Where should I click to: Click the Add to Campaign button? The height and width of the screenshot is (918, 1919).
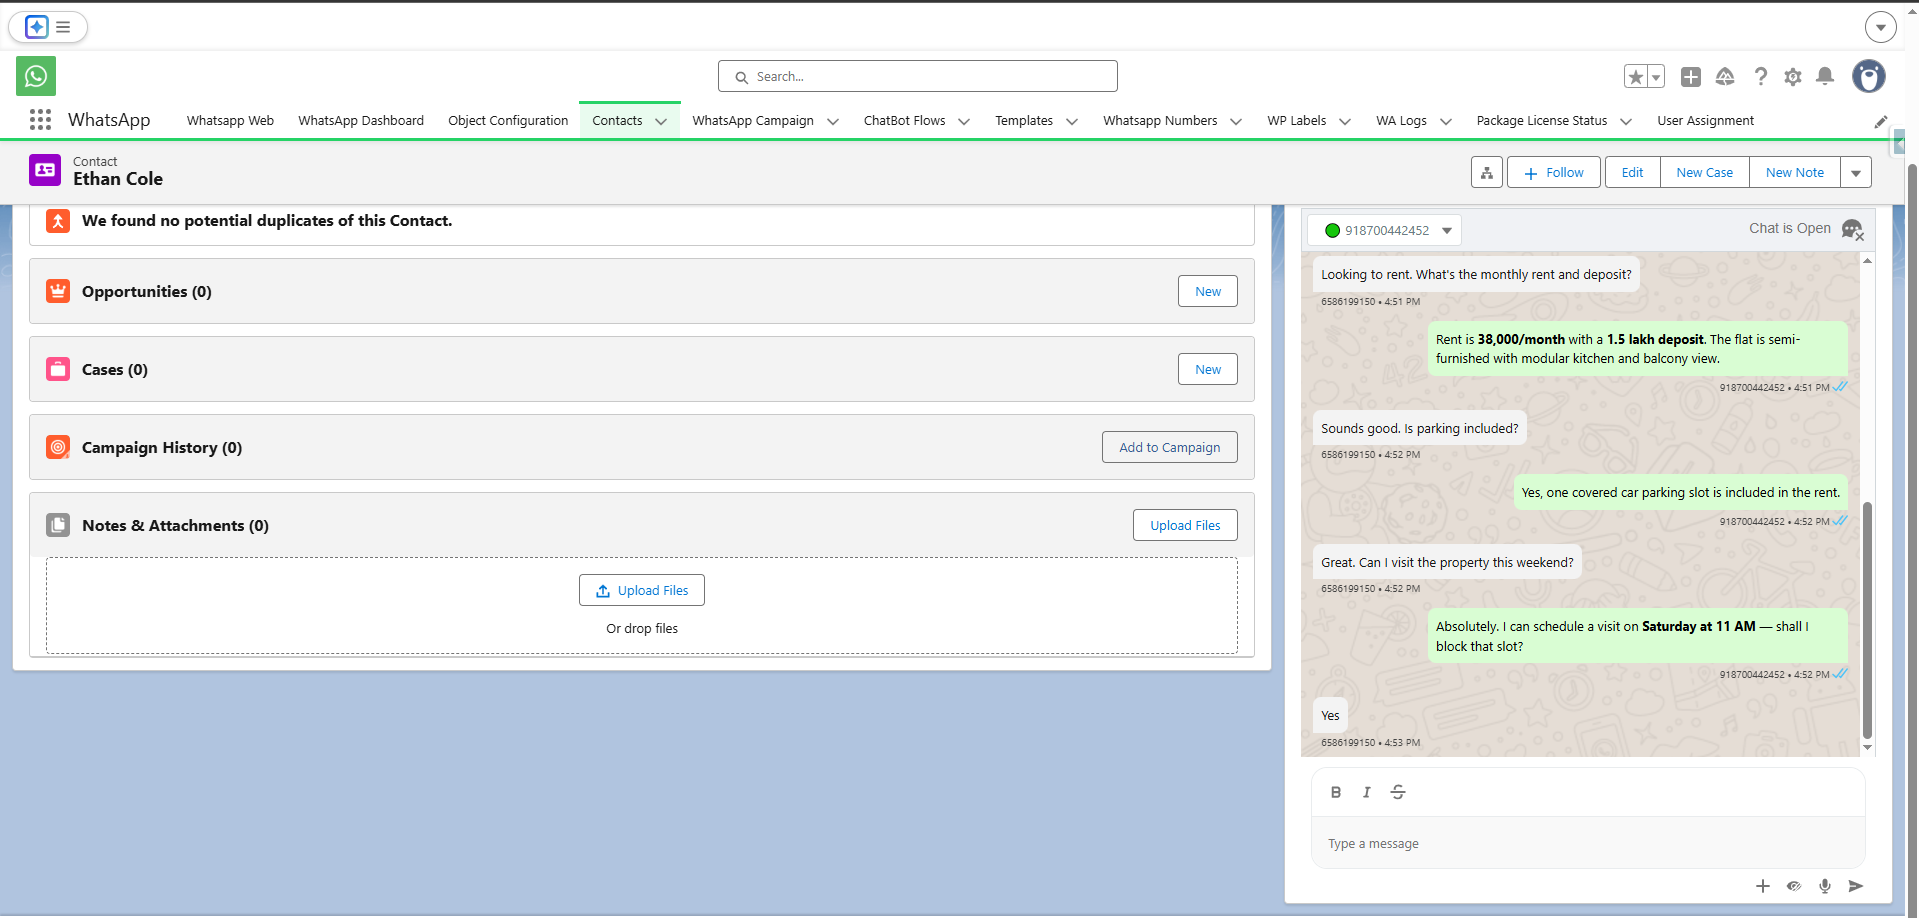tap(1169, 447)
